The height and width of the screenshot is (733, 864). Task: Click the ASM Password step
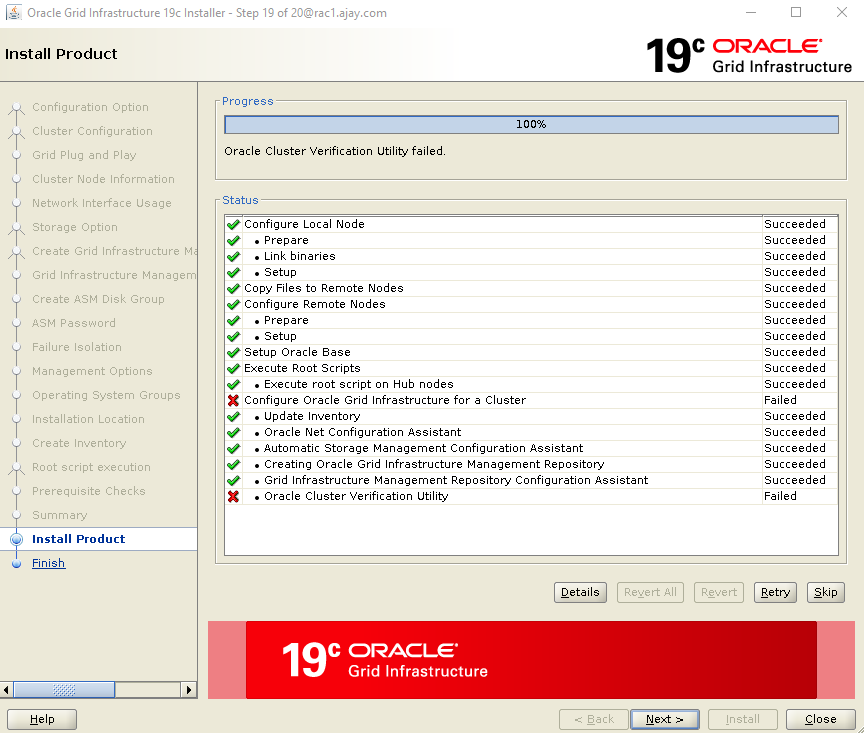(x=74, y=323)
